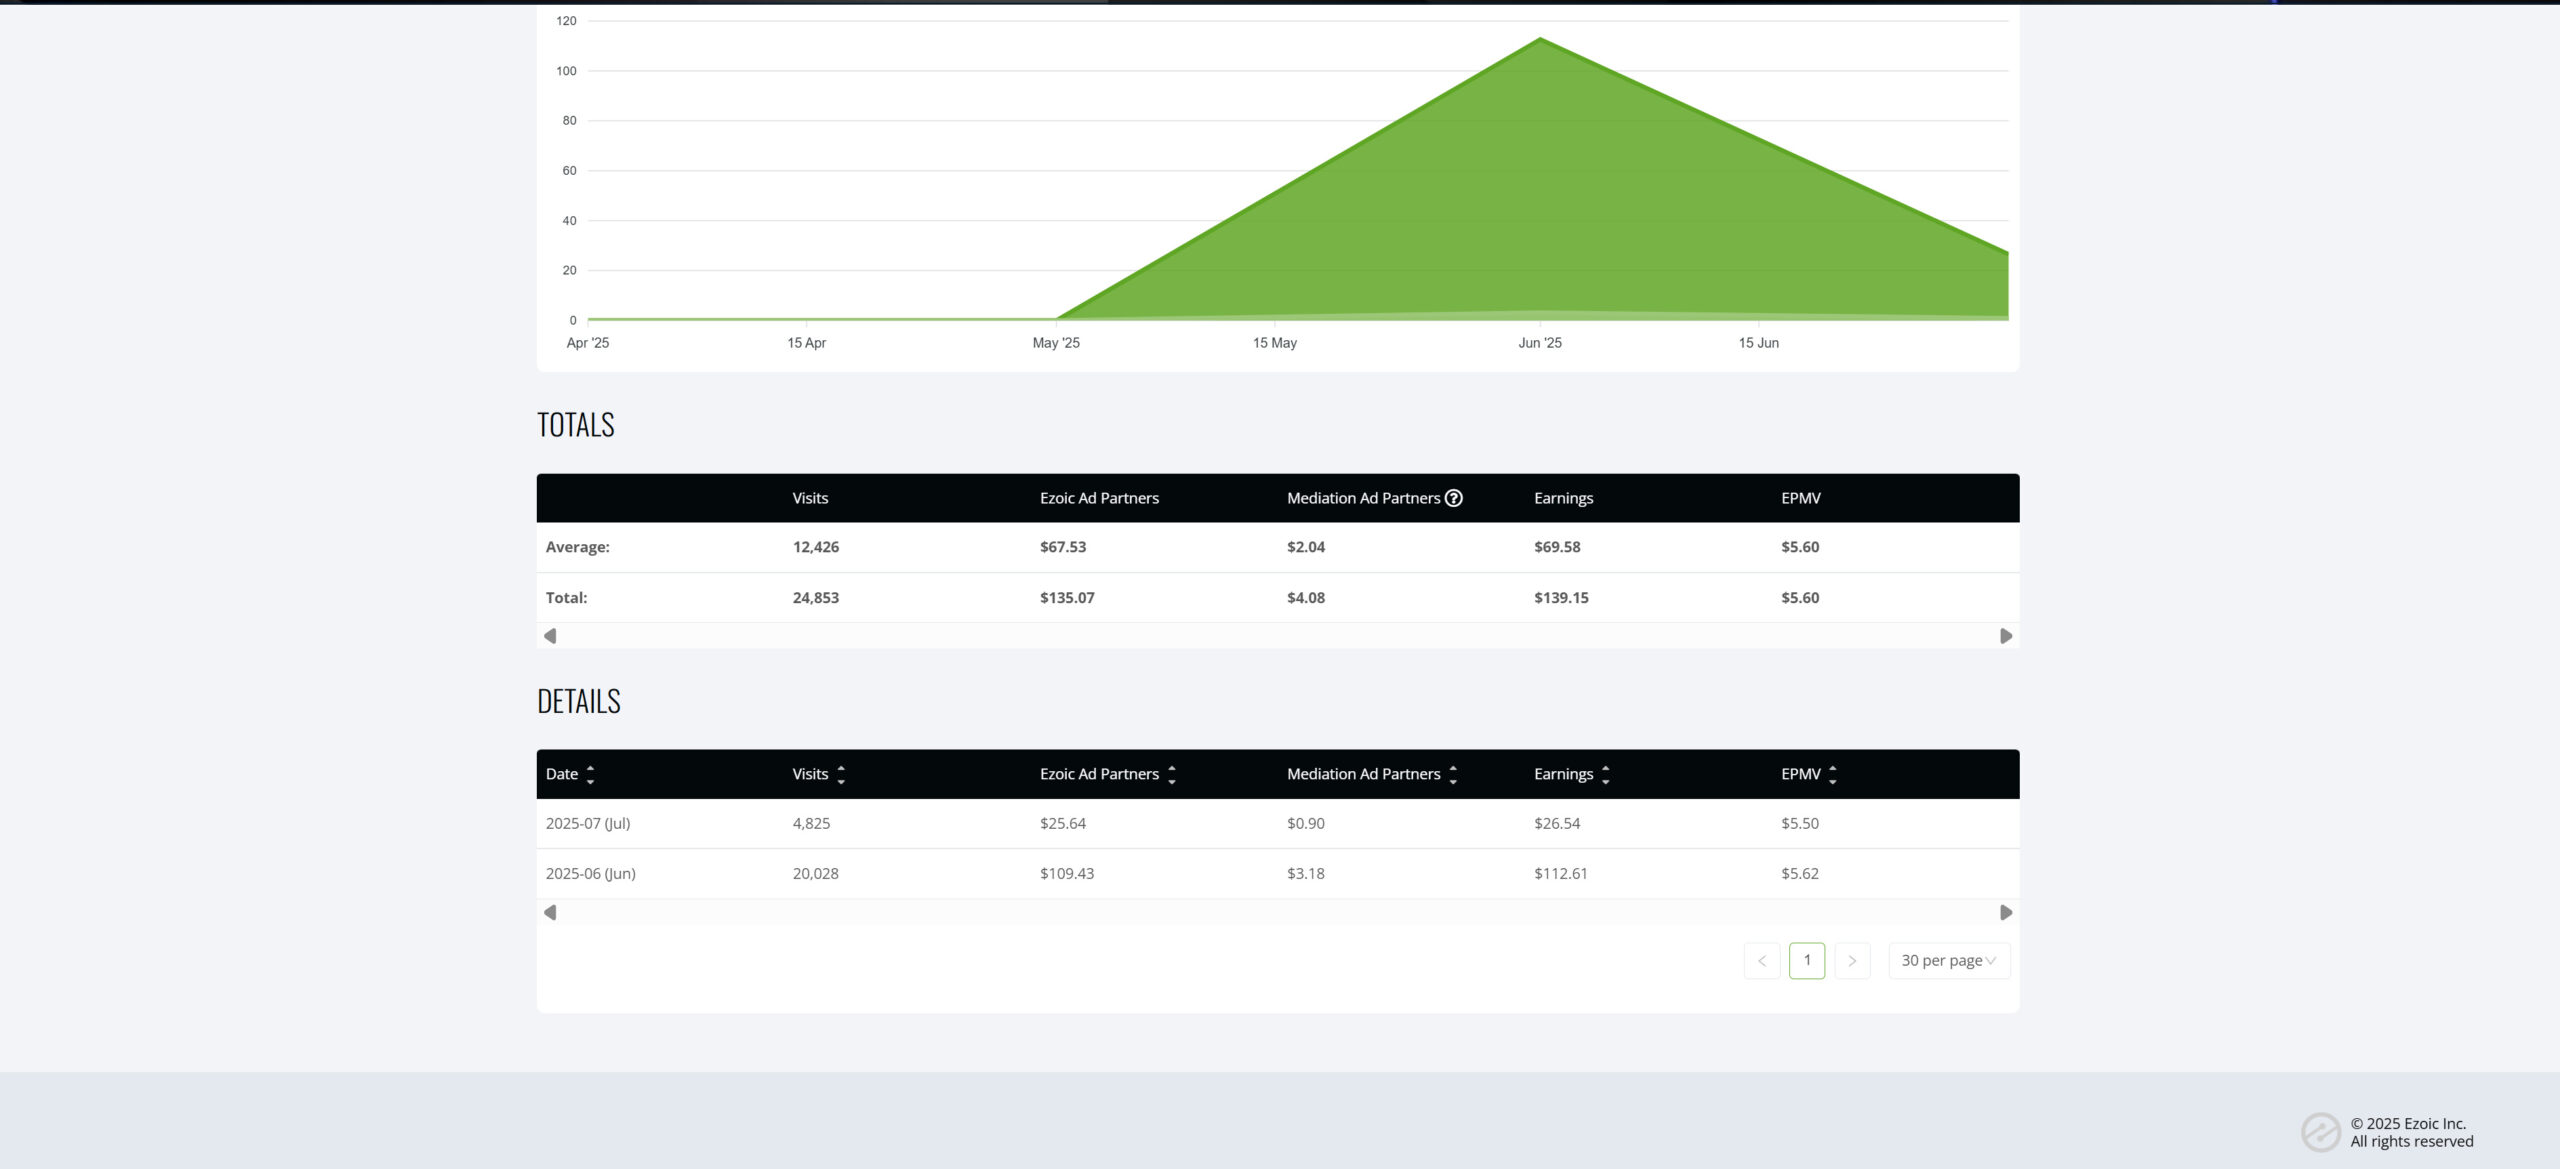
Task: Sort Details table by Date
Action: [590, 774]
